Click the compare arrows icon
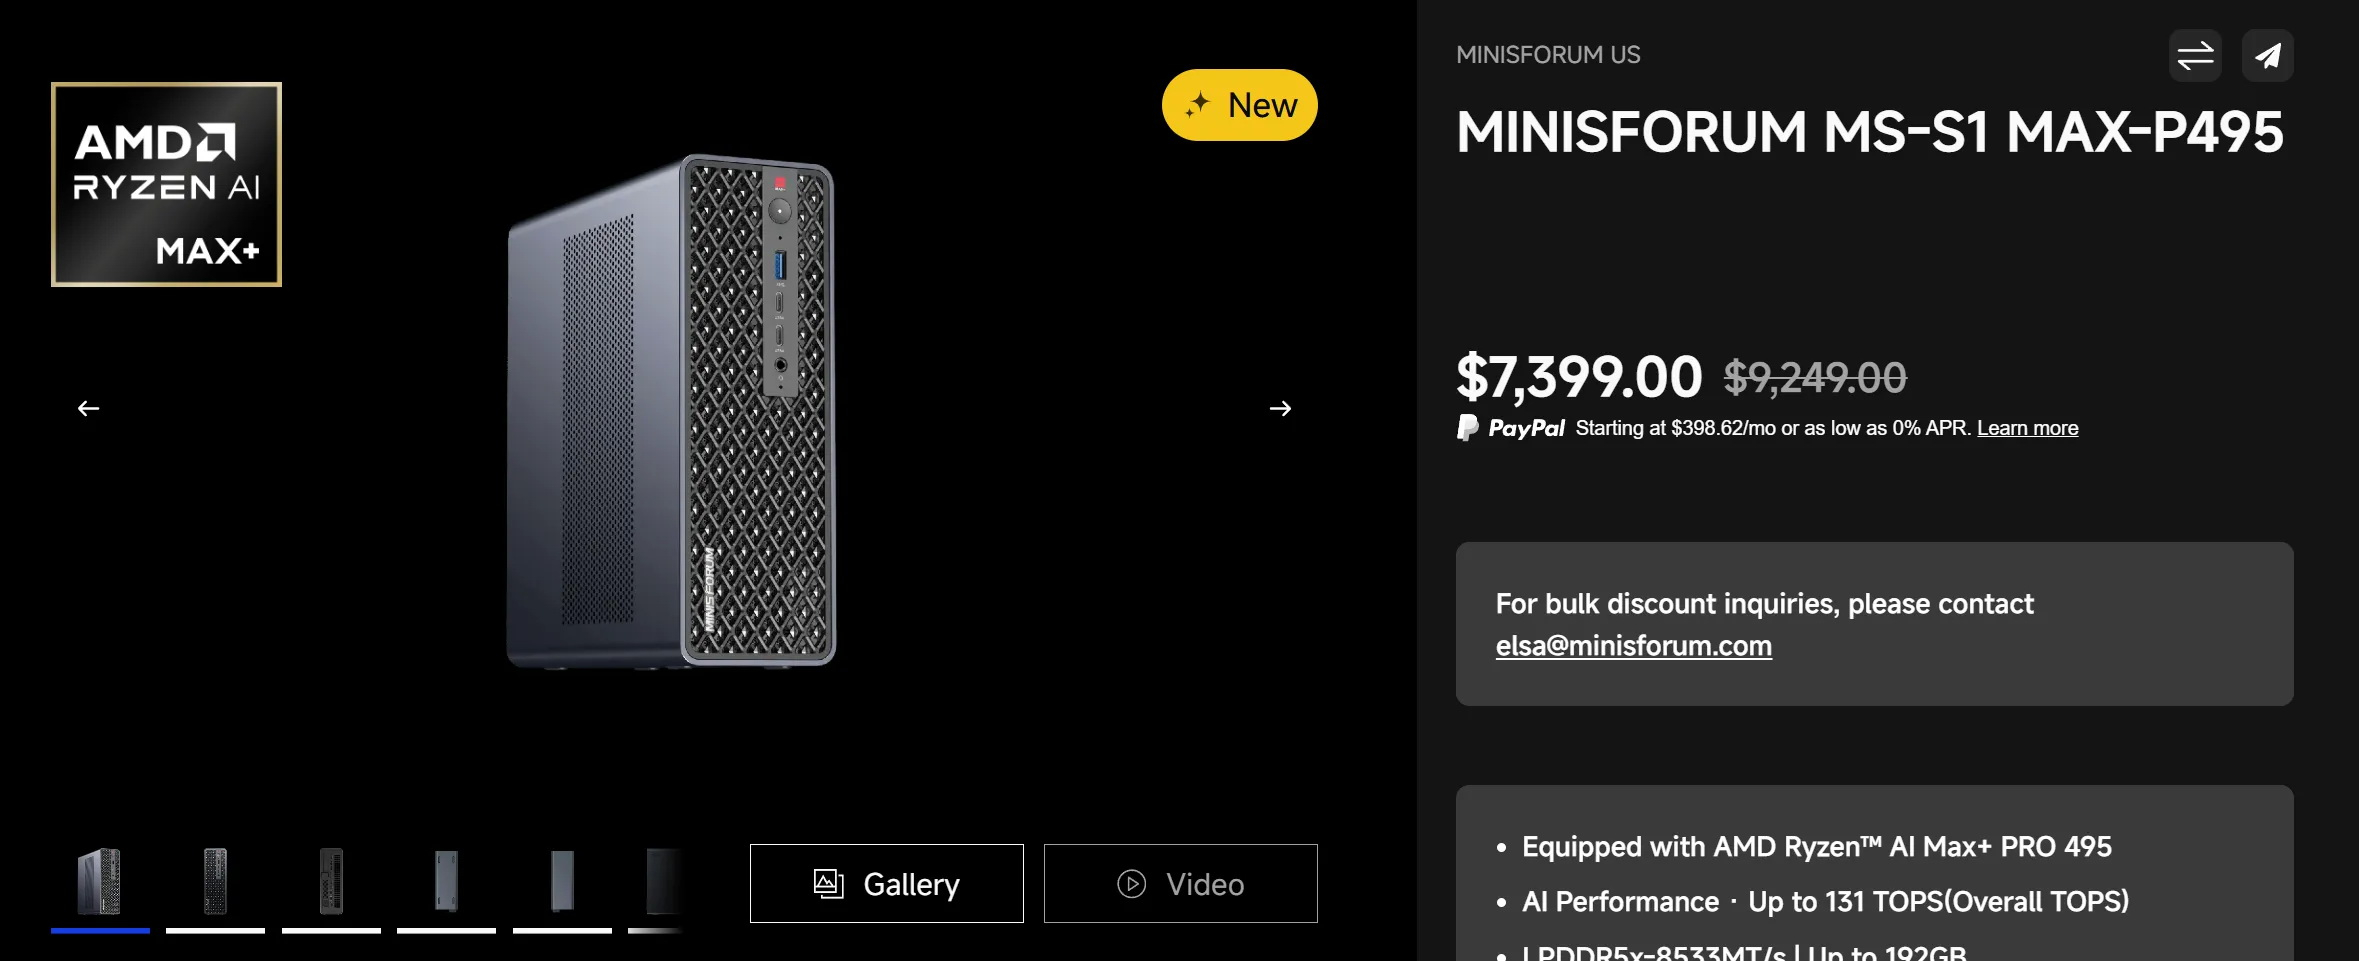This screenshot has height=961, width=2359. [x=2195, y=55]
